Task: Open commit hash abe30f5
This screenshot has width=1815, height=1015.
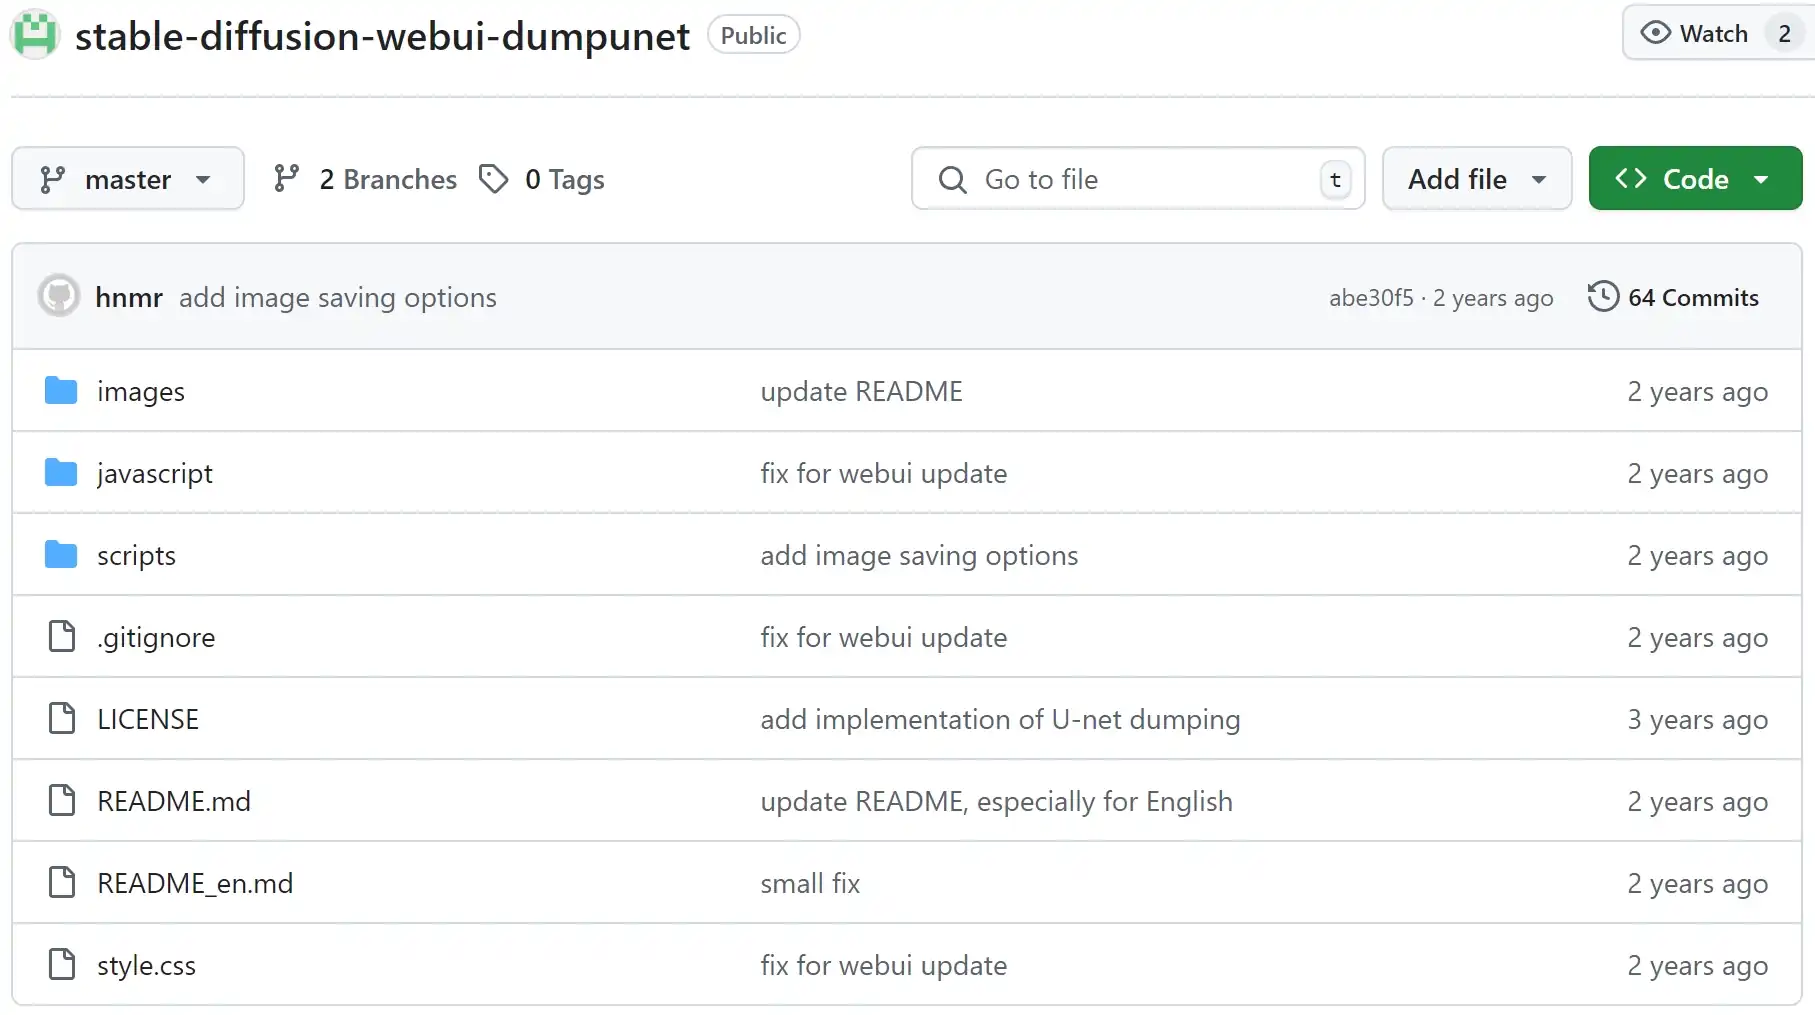Action: tap(1371, 298)
